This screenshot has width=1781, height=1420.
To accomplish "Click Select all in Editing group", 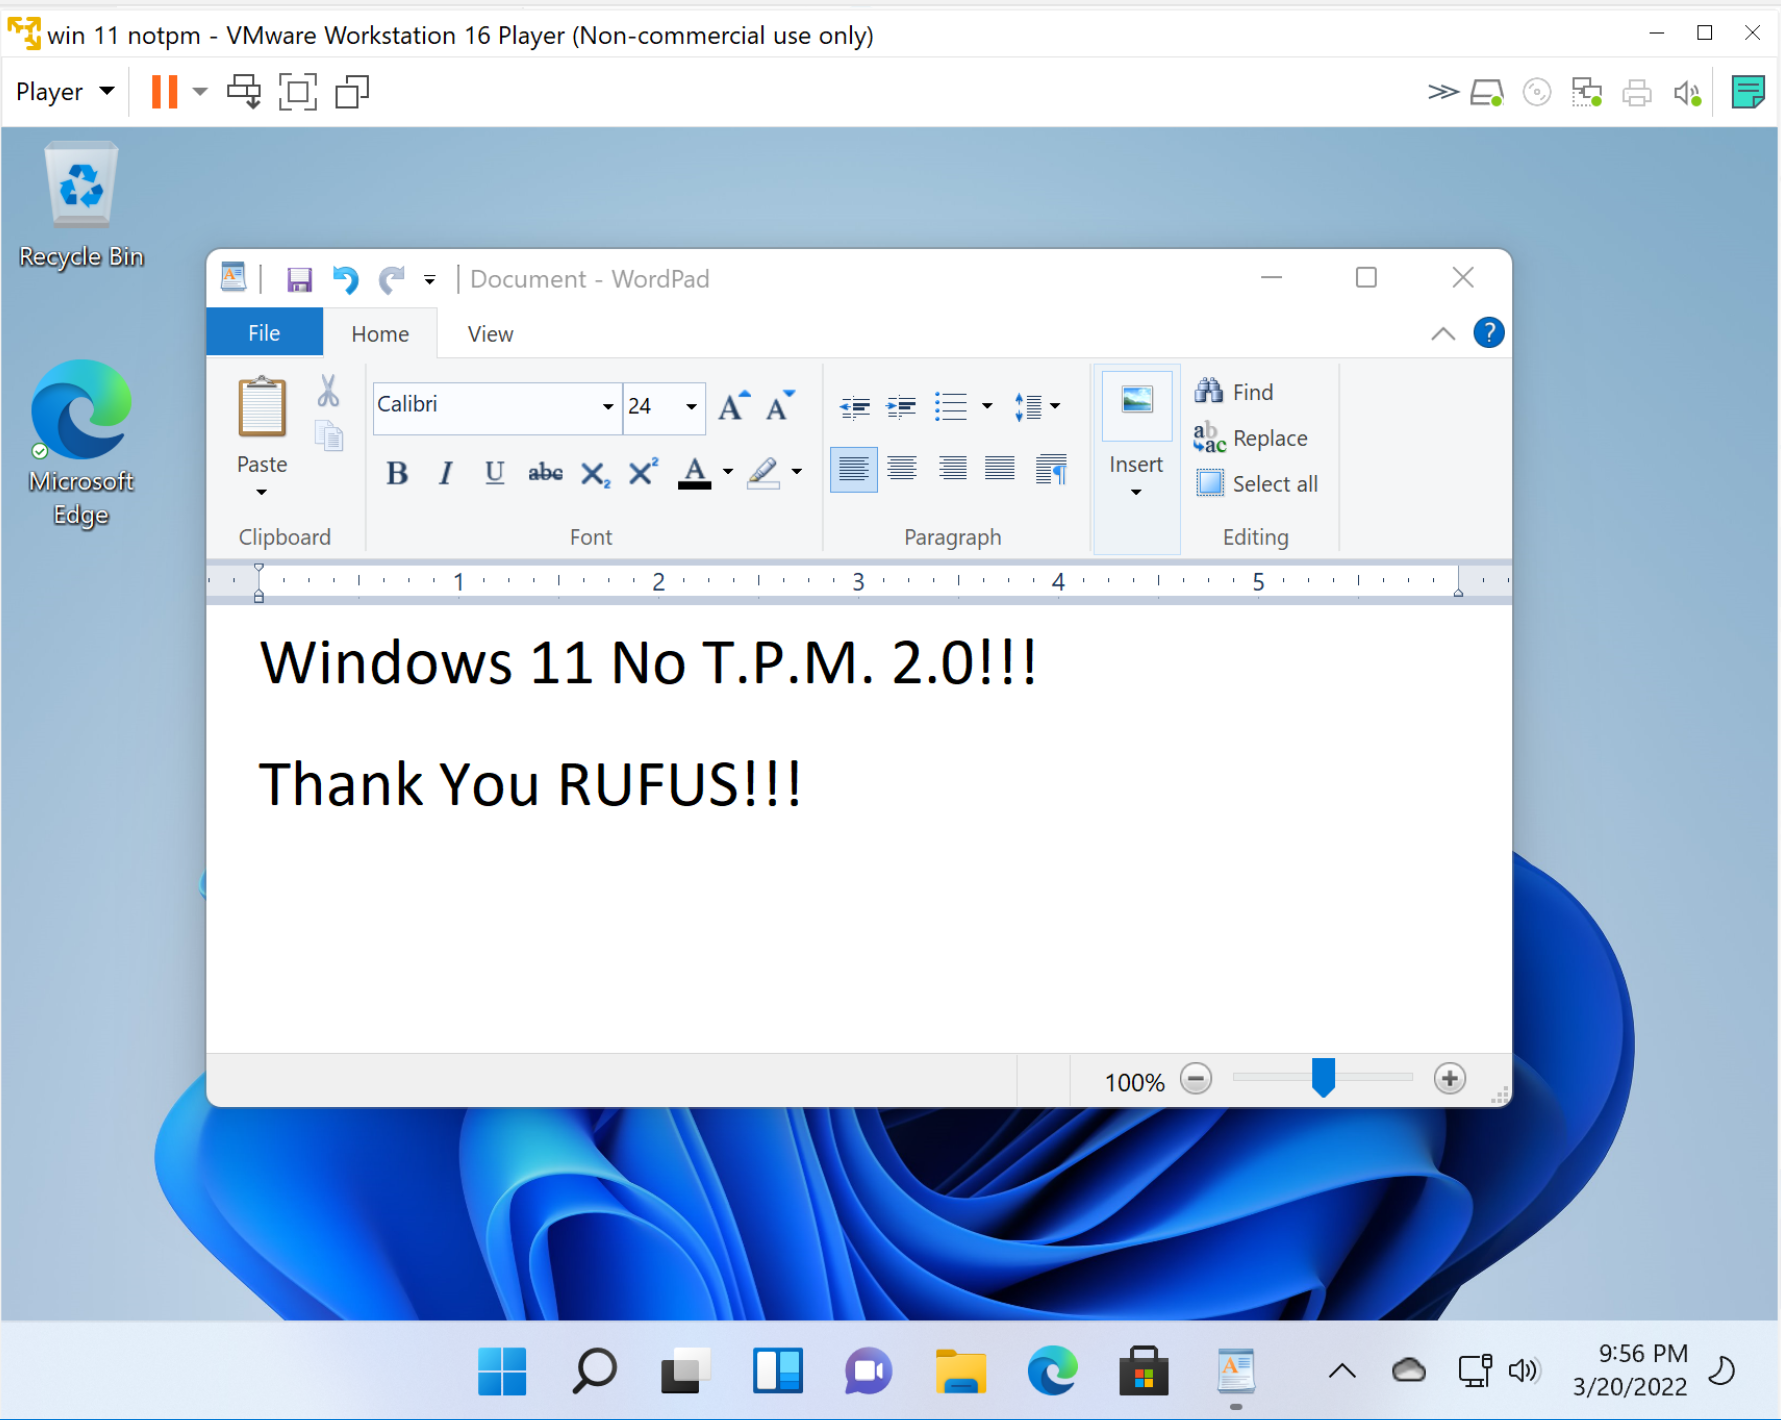I will pyautogui.click(x=1257, y=484).
